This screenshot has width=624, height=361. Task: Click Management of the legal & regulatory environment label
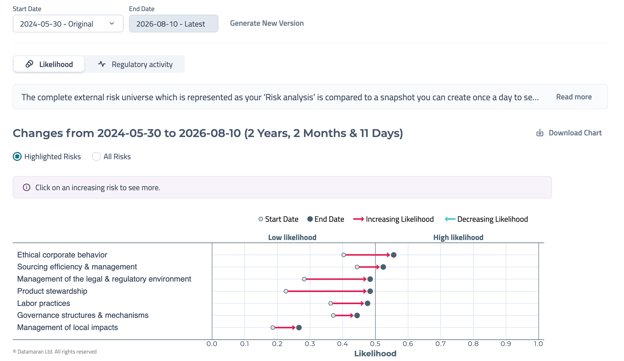104,279
